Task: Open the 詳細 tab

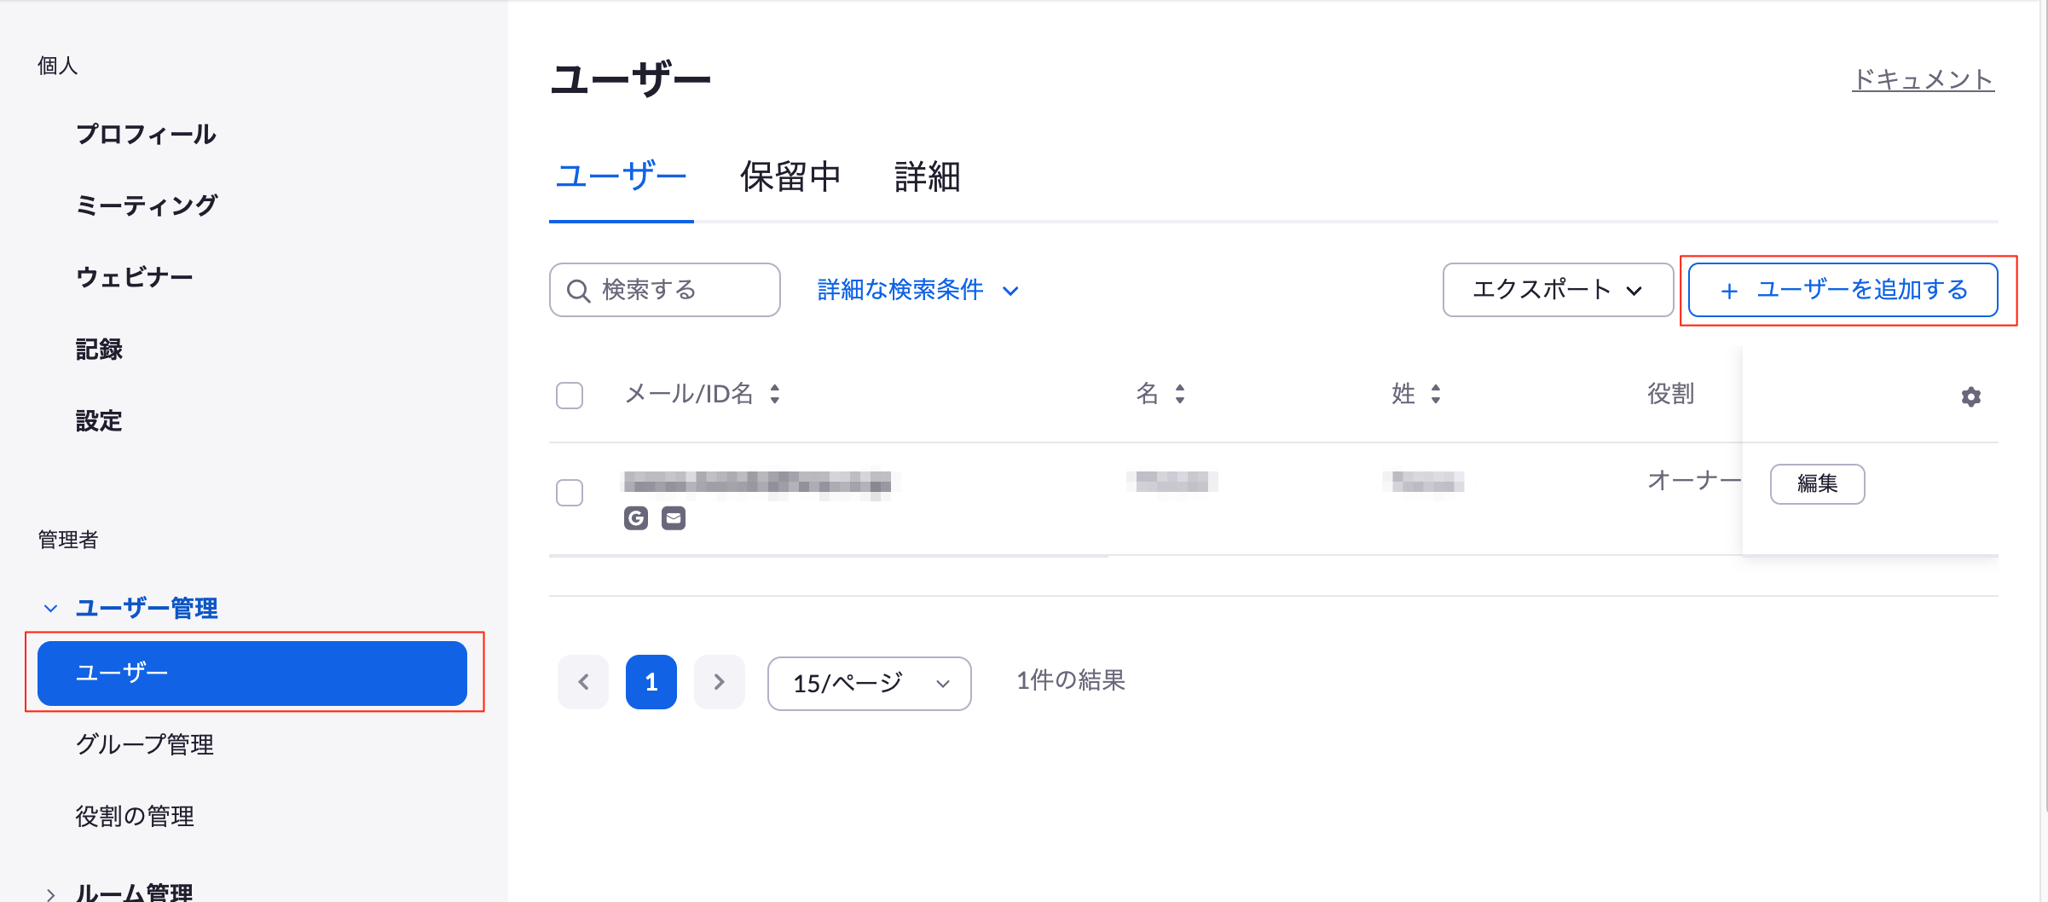Action: [x=927, y=177]
